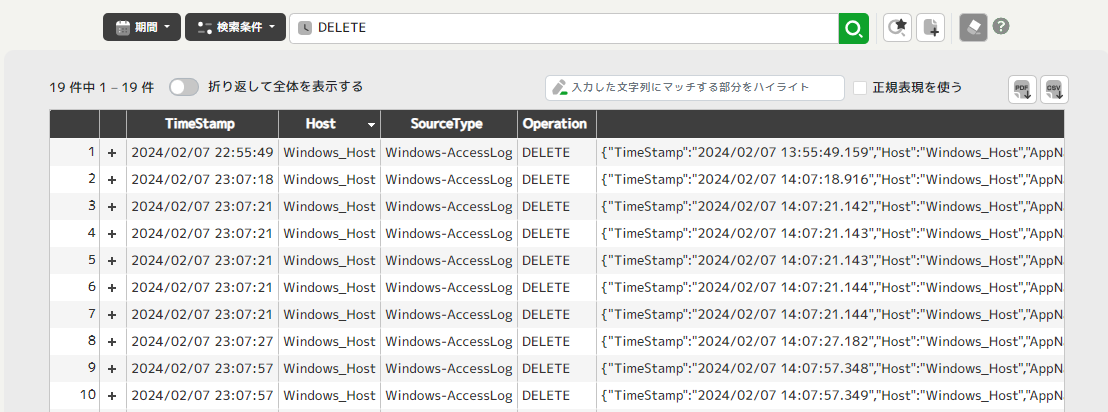Expand row 8 plus sign
Image resolution: width=1108 pixels, height=412 pixels.
[x=112, y=341]
